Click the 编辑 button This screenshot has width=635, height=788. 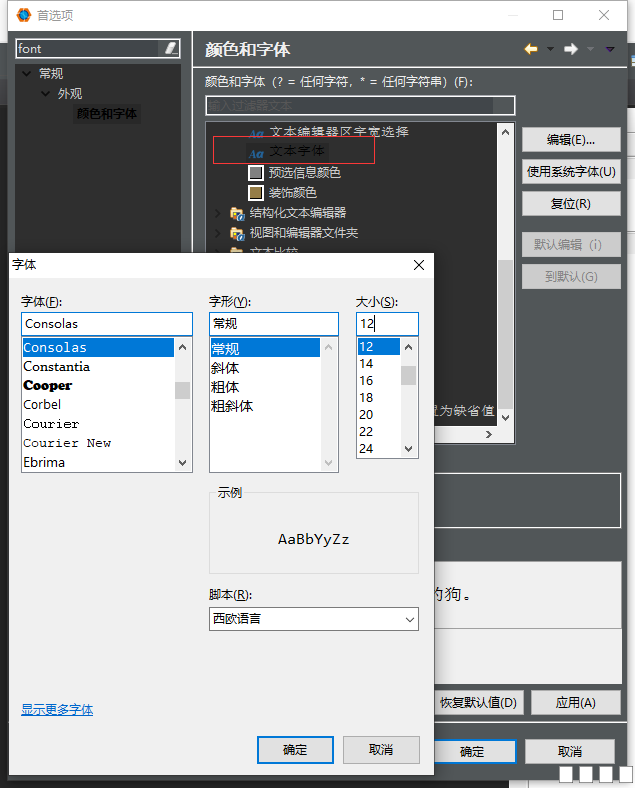coord(571,139)
